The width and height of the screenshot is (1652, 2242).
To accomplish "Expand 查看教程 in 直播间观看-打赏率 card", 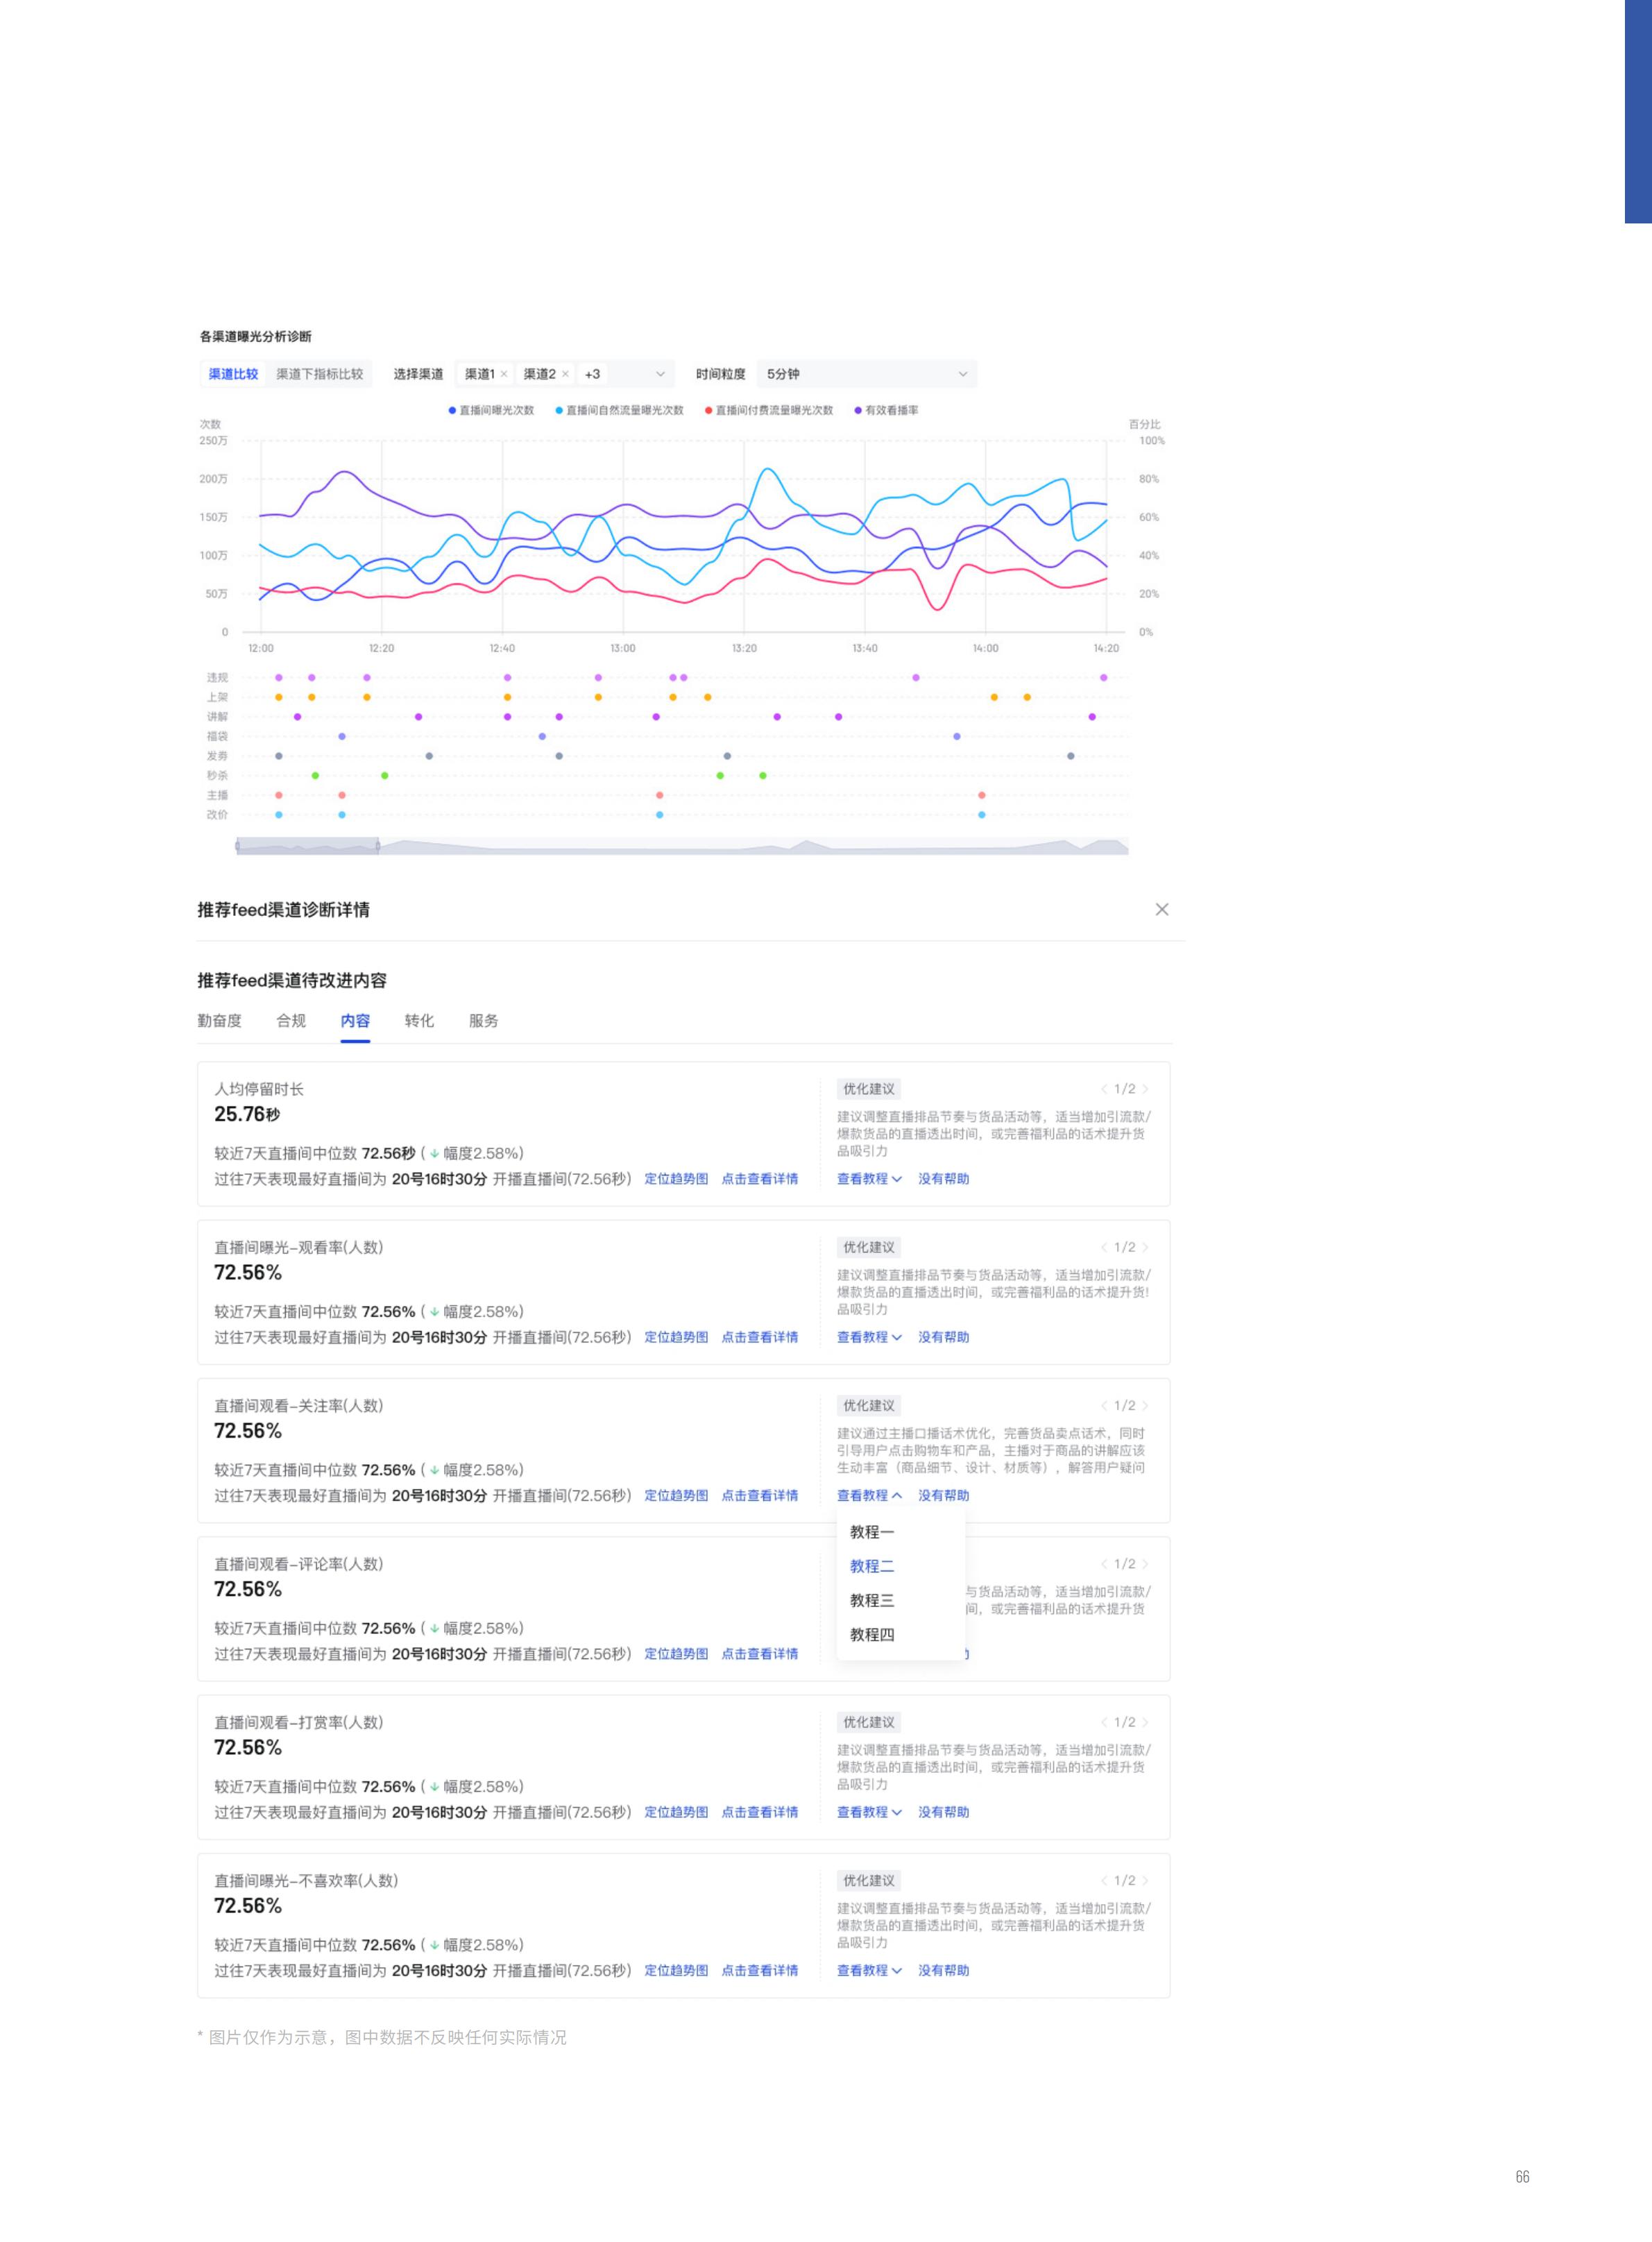I will pyautogui.click(x=869, y=1812).
